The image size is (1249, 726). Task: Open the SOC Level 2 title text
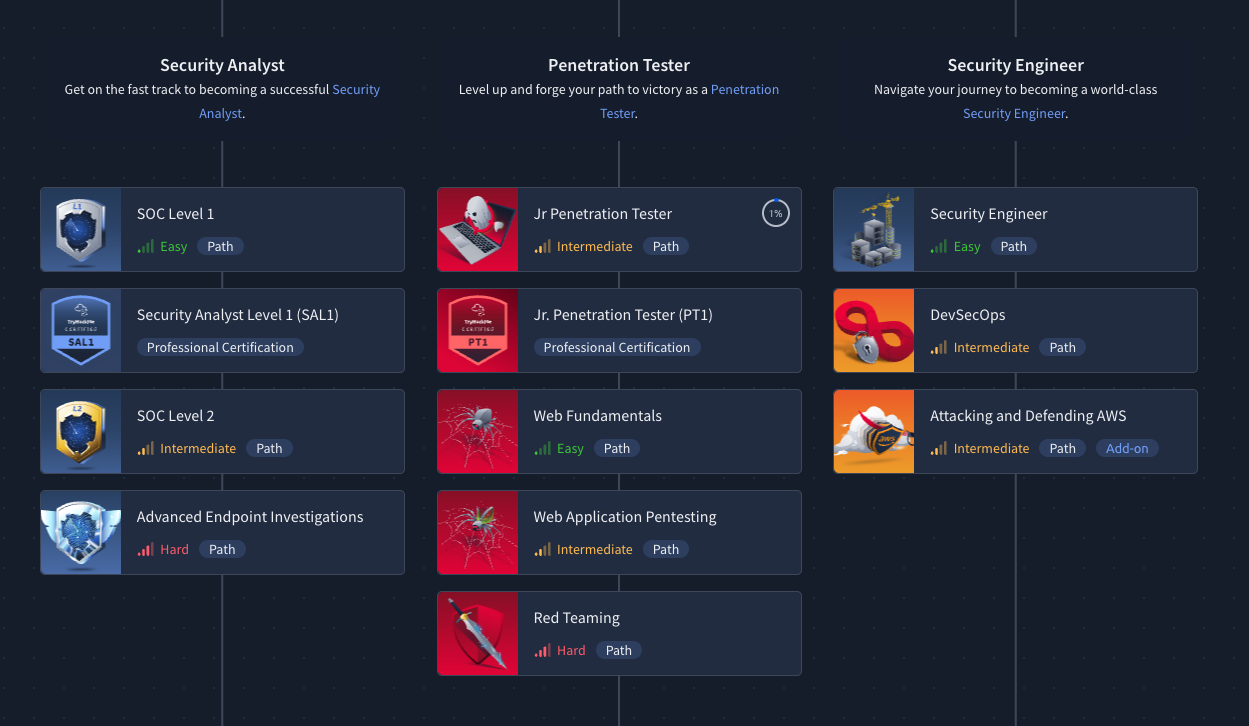(176, 416)
